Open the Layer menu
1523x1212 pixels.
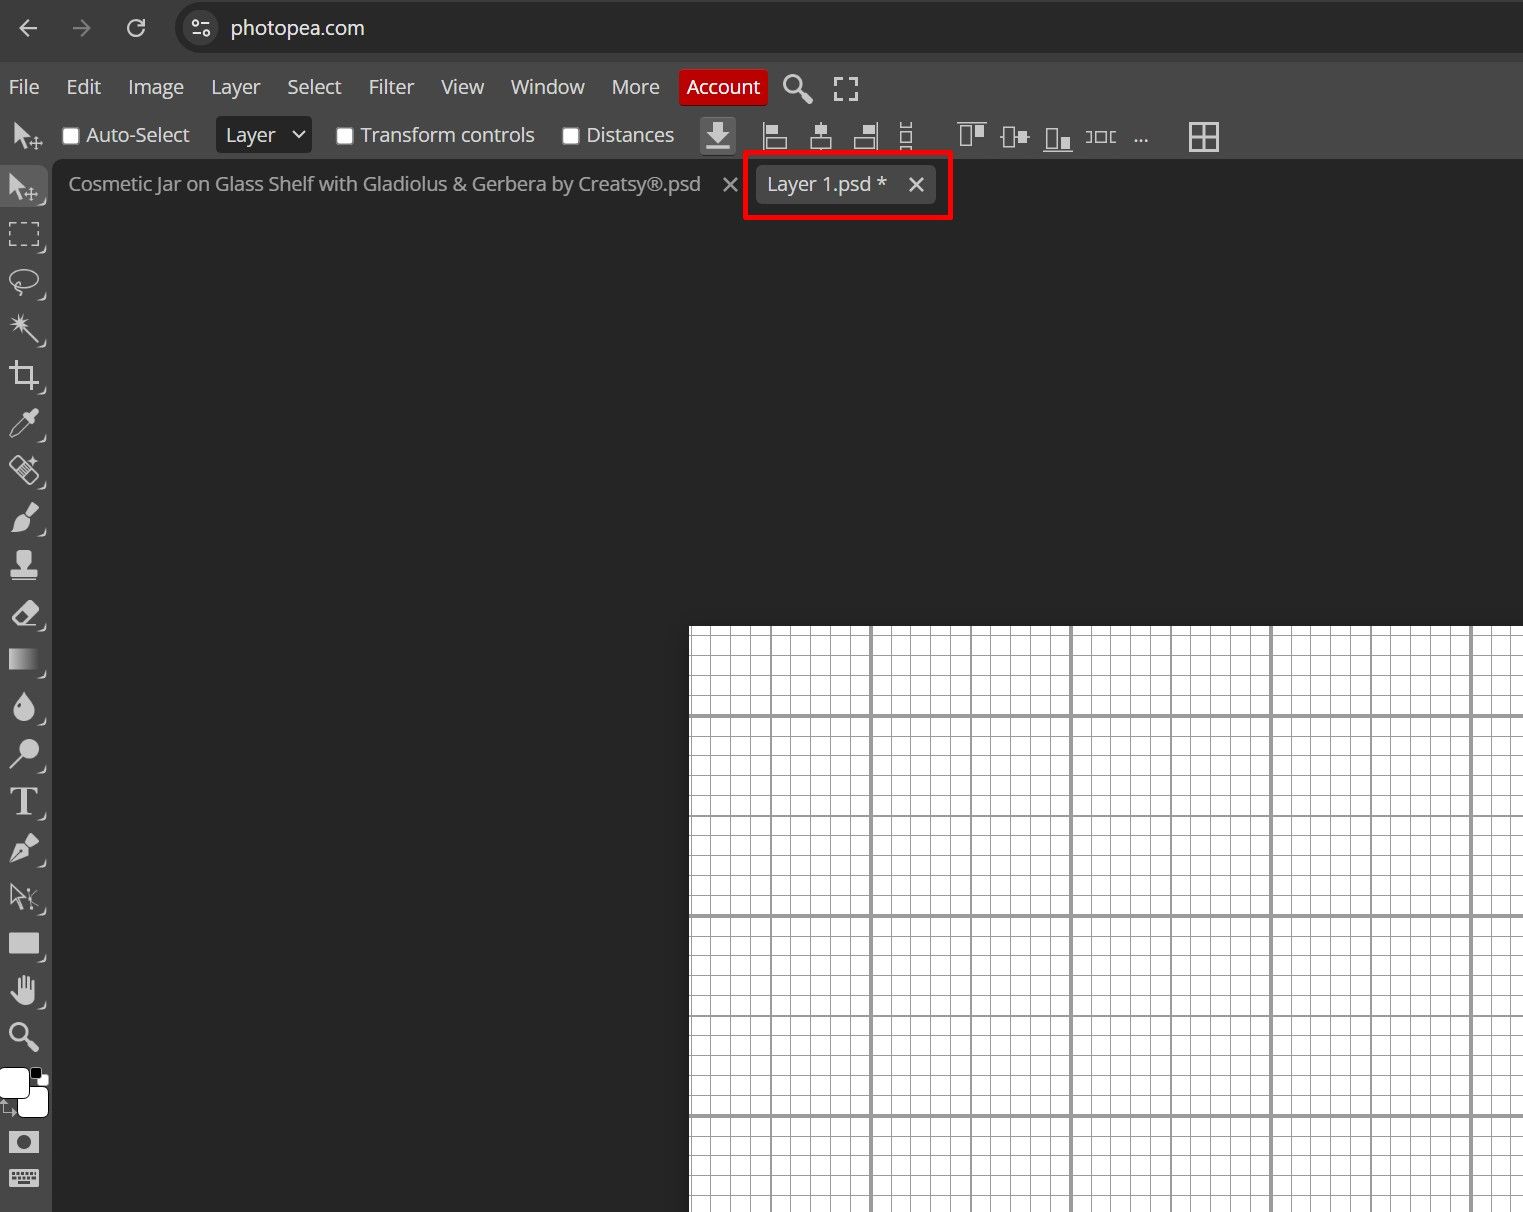236,87
